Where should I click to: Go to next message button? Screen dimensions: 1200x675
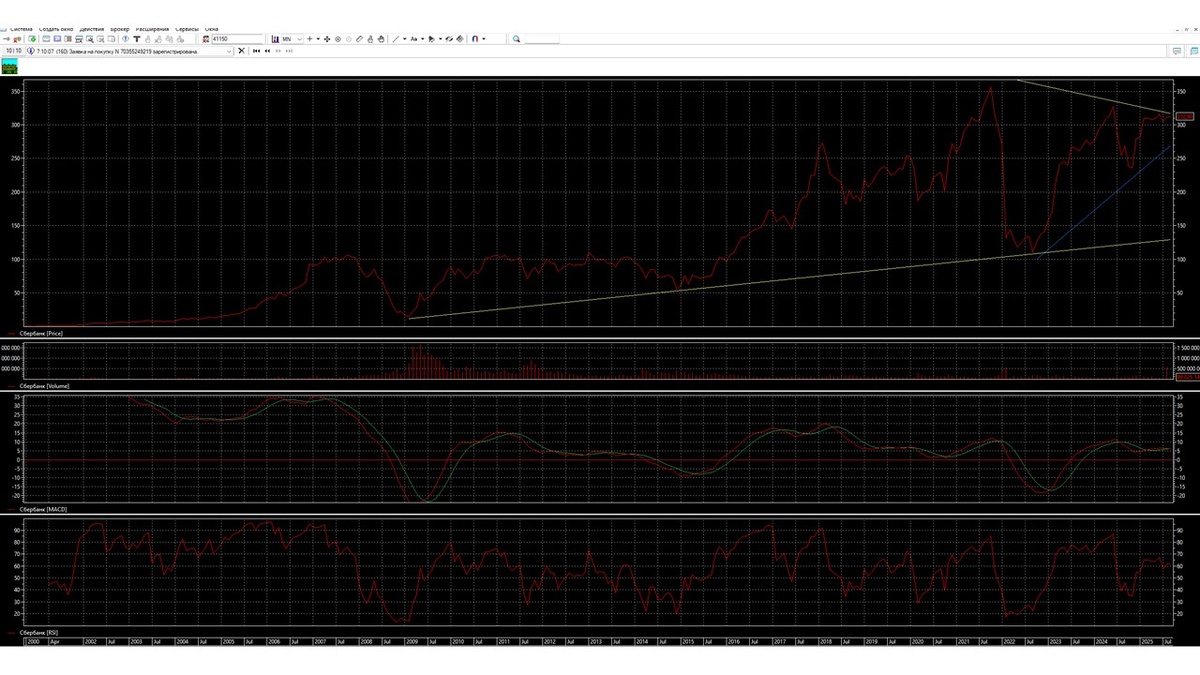point(278,51)
